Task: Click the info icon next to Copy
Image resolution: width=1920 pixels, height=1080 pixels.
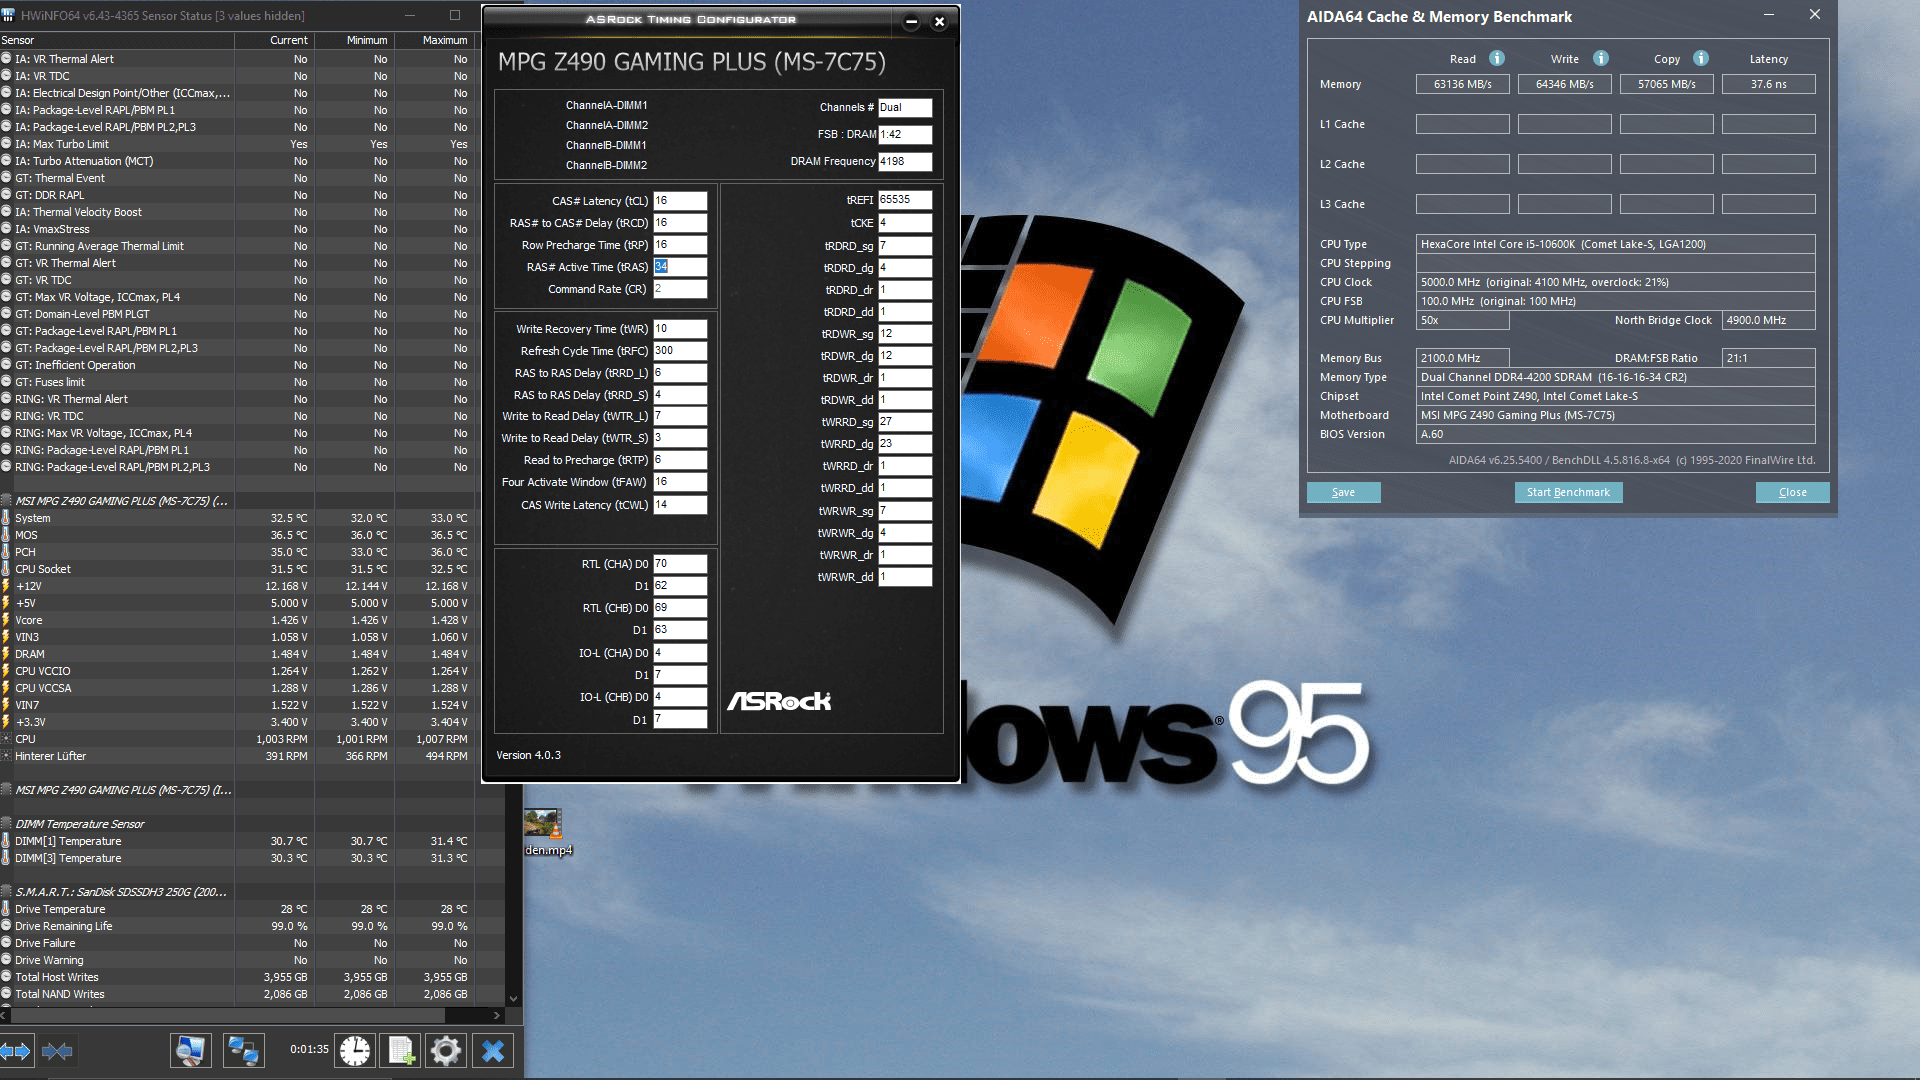Action: coord(1701,58)
